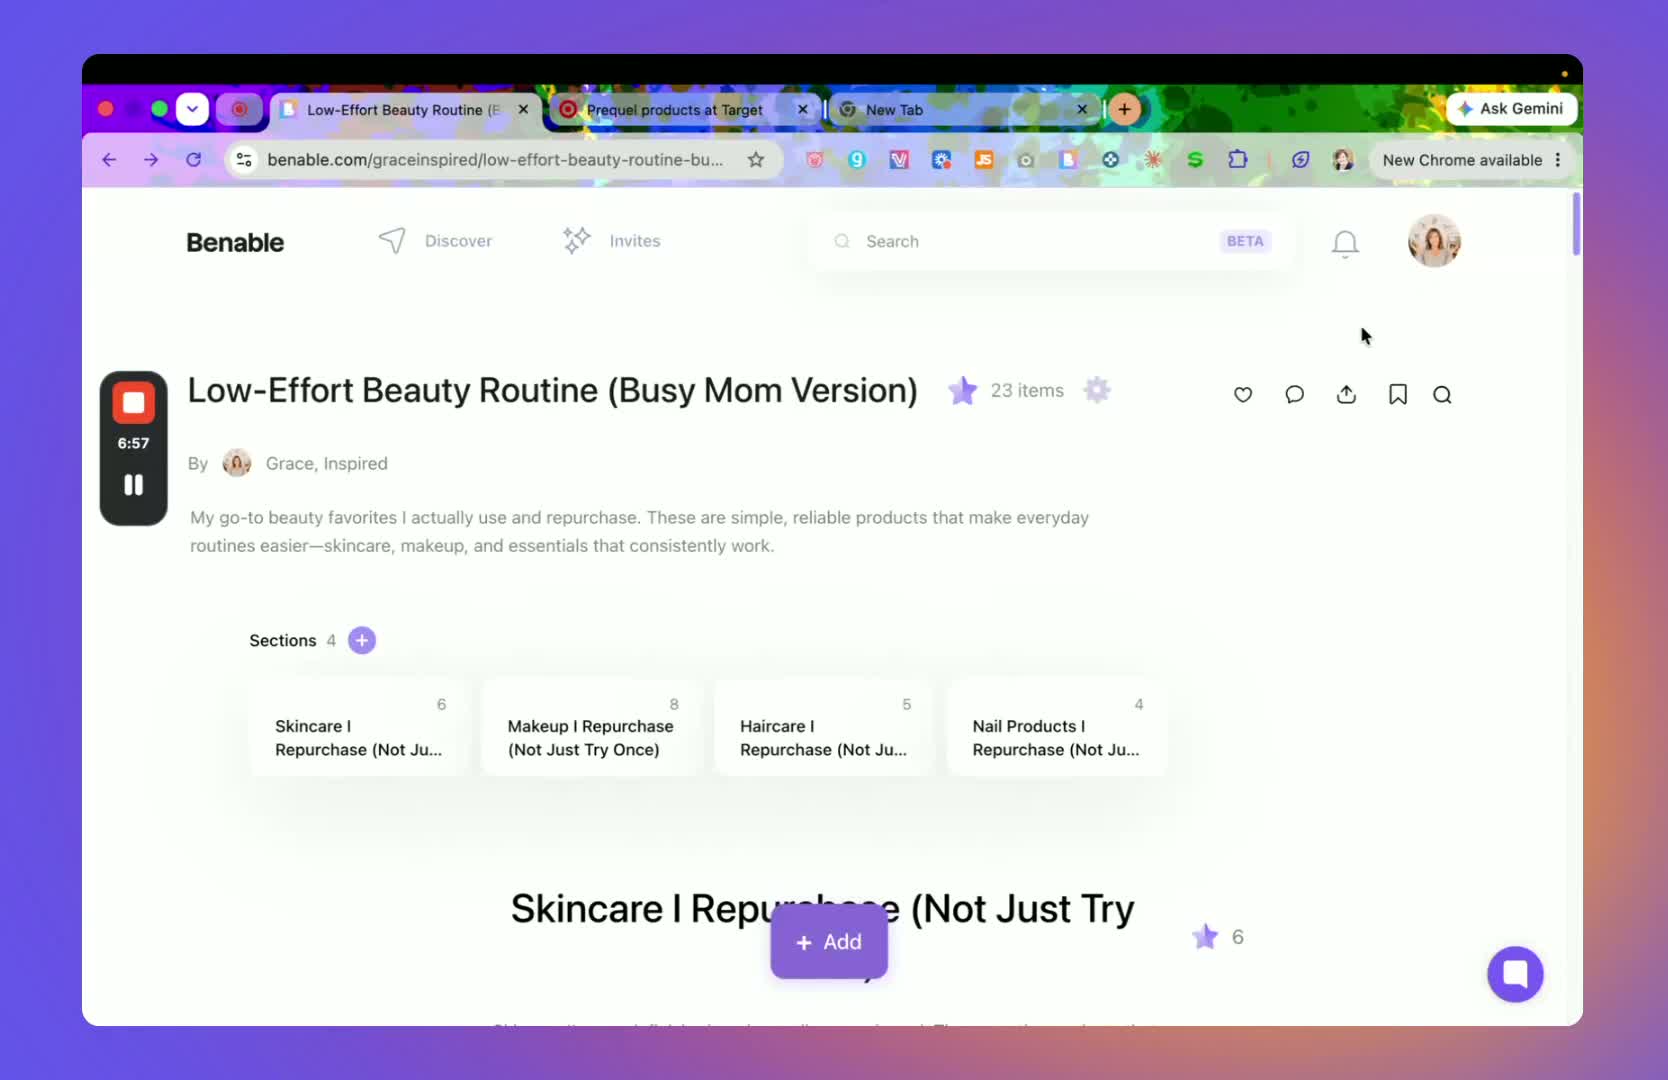Bookmark the Low-Effort Beauty Routine list
Viewport: 1668px width, 1080px height.
click(1398, 395)
